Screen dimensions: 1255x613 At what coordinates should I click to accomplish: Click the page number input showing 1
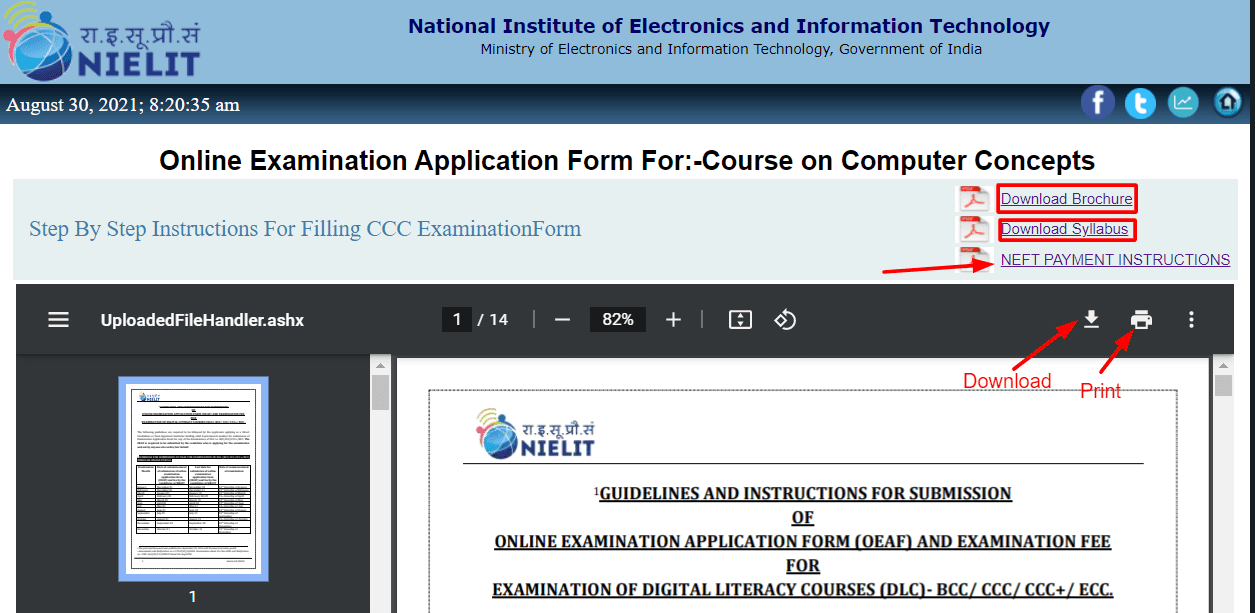457,319
